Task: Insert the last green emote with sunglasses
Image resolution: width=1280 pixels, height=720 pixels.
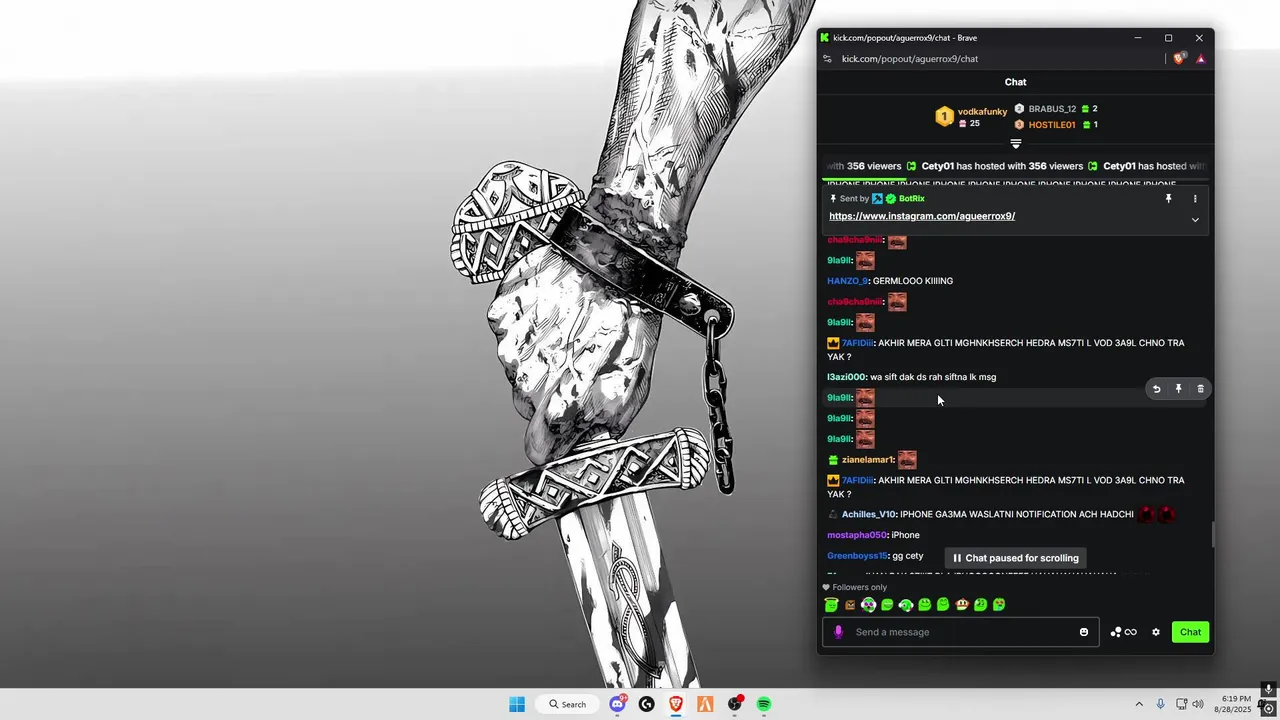Action: [999, 604]
